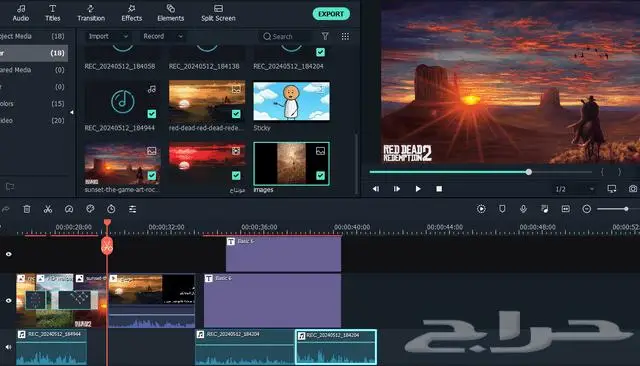Open the 1/2 preview quality dropdown
This screenshot has height=366, width=640.
[x=574, y=189]
